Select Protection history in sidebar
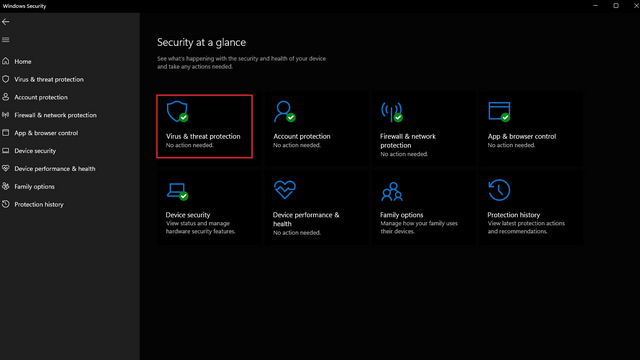The height and width of the screenshot is (360, 640). coord(39,204)
